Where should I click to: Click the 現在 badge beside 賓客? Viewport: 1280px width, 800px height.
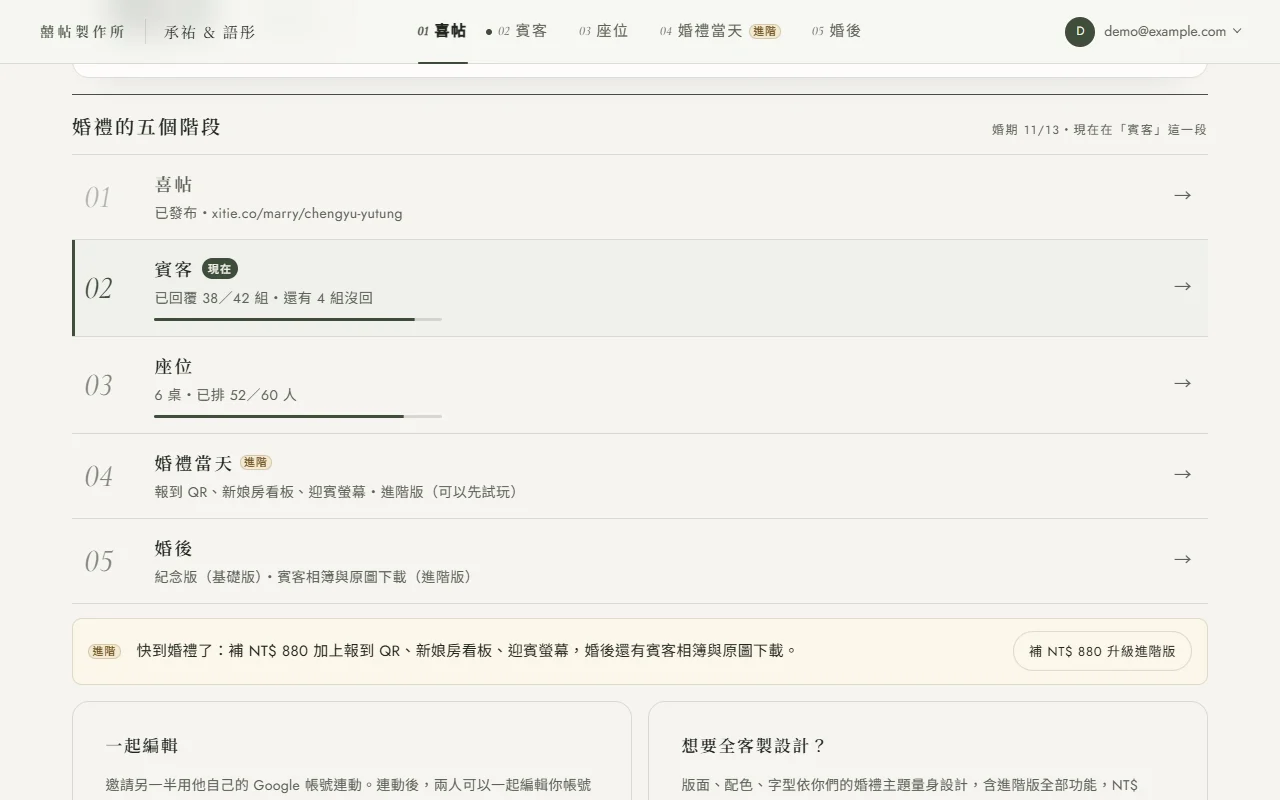(220, 269)
